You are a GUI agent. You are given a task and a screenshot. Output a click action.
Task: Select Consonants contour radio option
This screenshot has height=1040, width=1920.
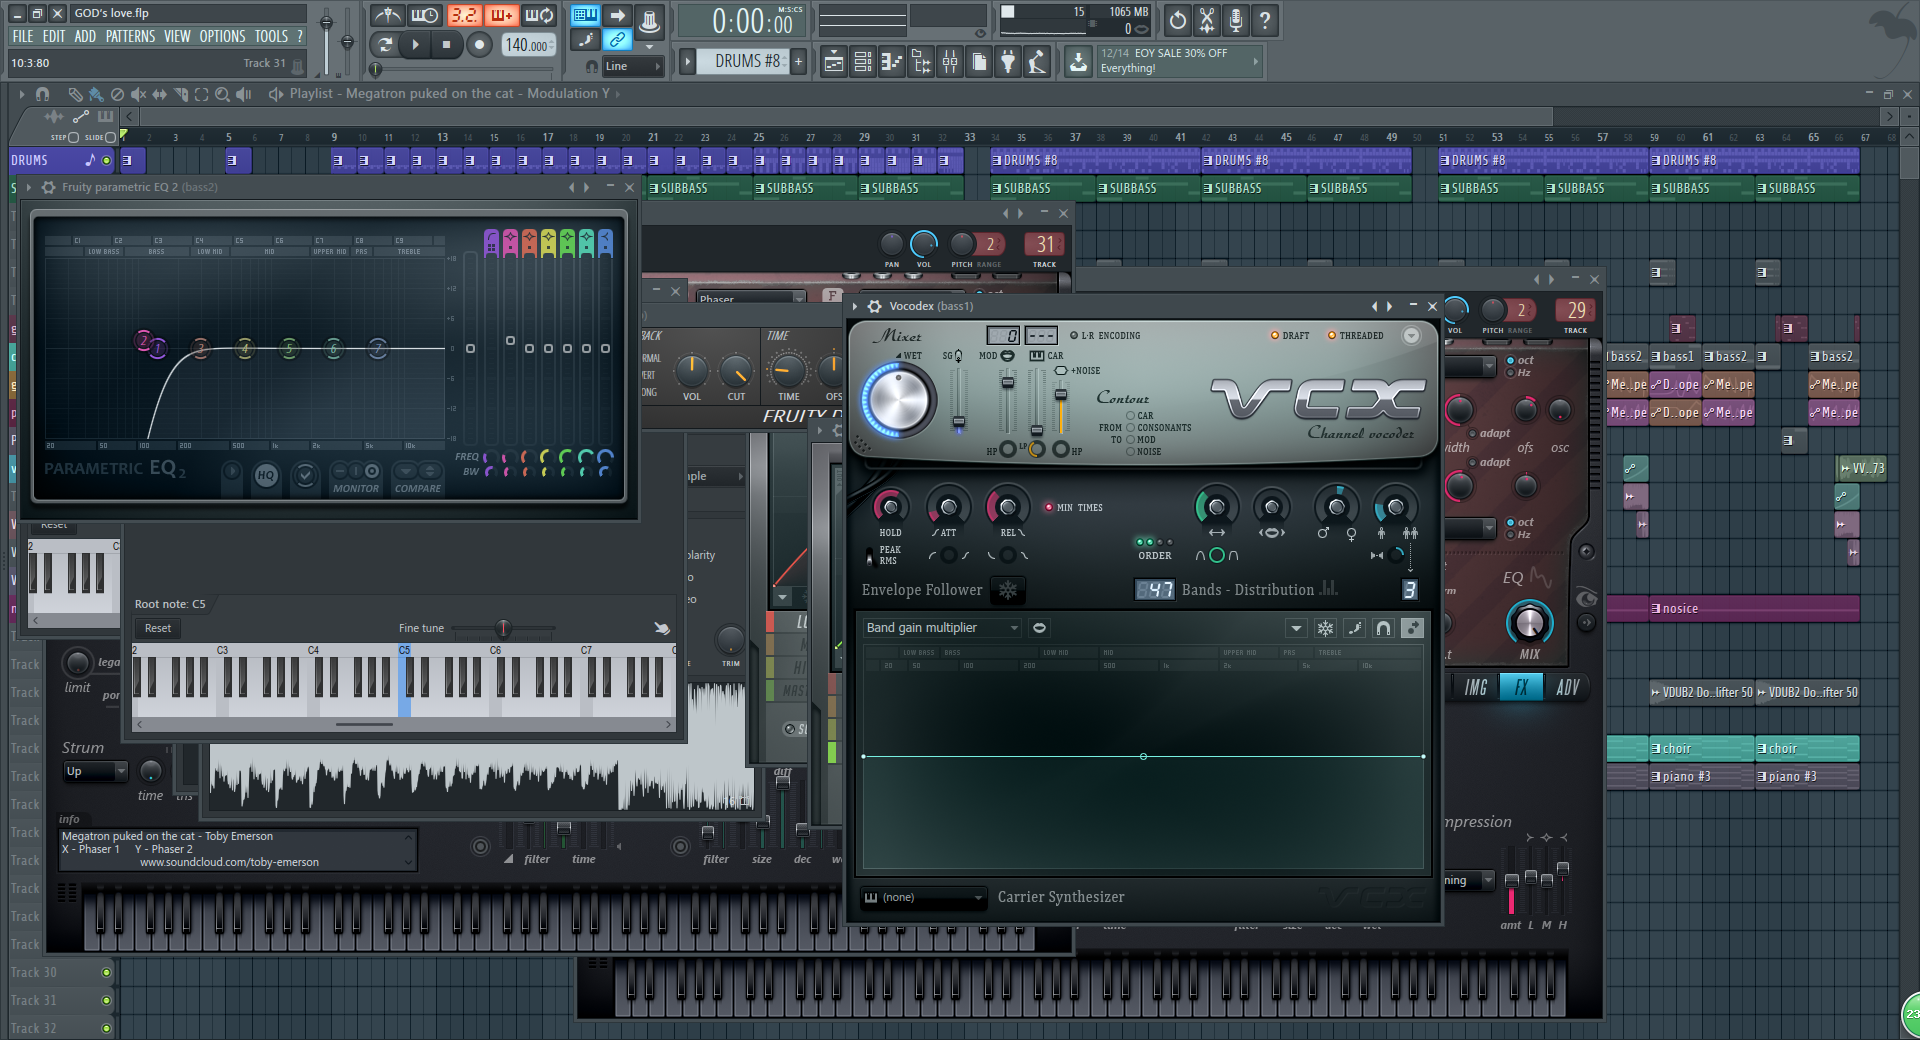1131,428
